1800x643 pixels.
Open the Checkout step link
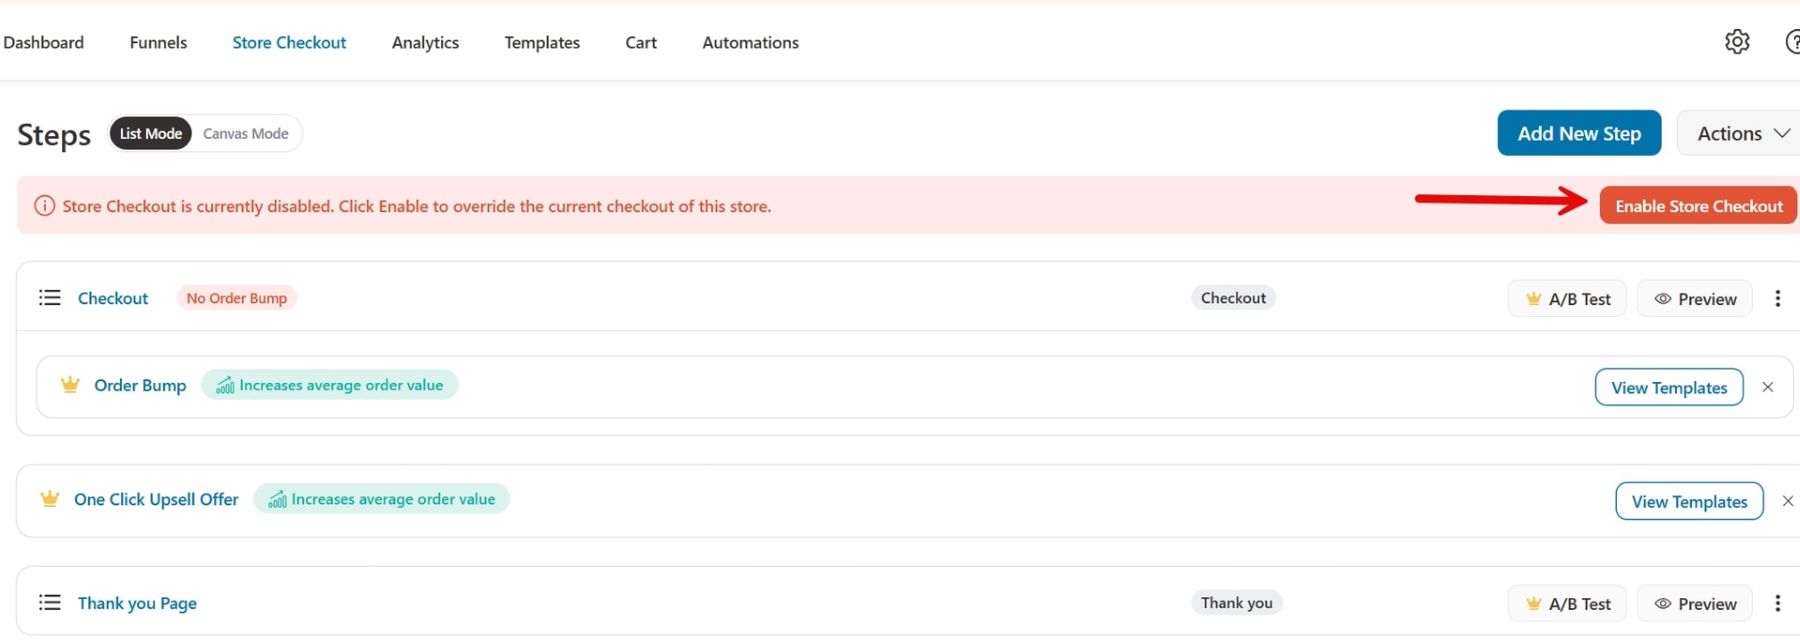pyautogui.click(x=113, y=298)
